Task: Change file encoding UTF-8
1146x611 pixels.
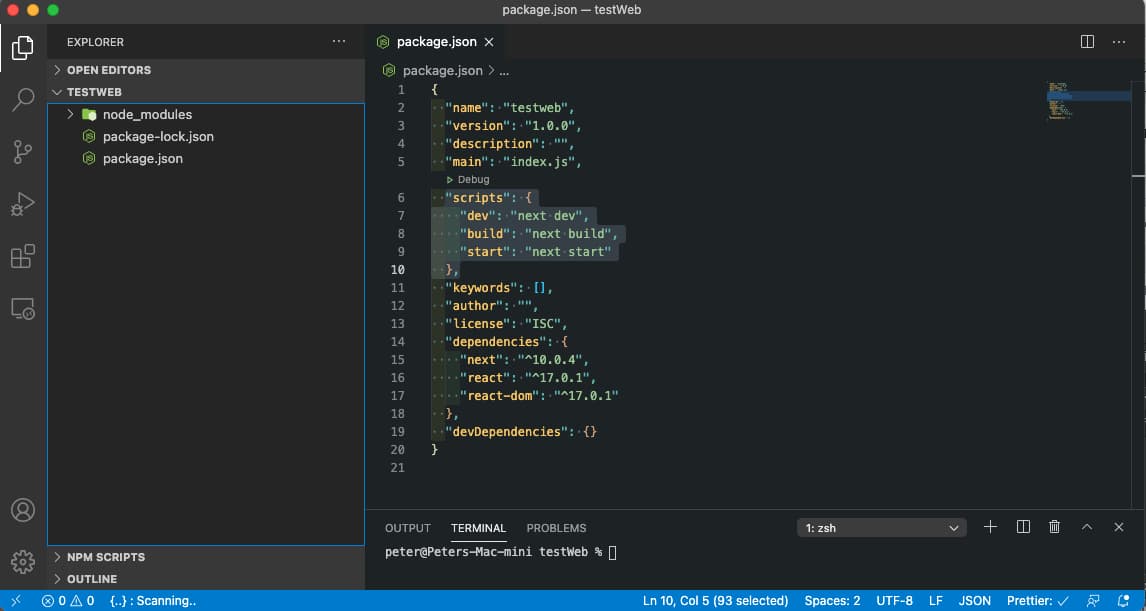Action: click(x=895, y=601)
